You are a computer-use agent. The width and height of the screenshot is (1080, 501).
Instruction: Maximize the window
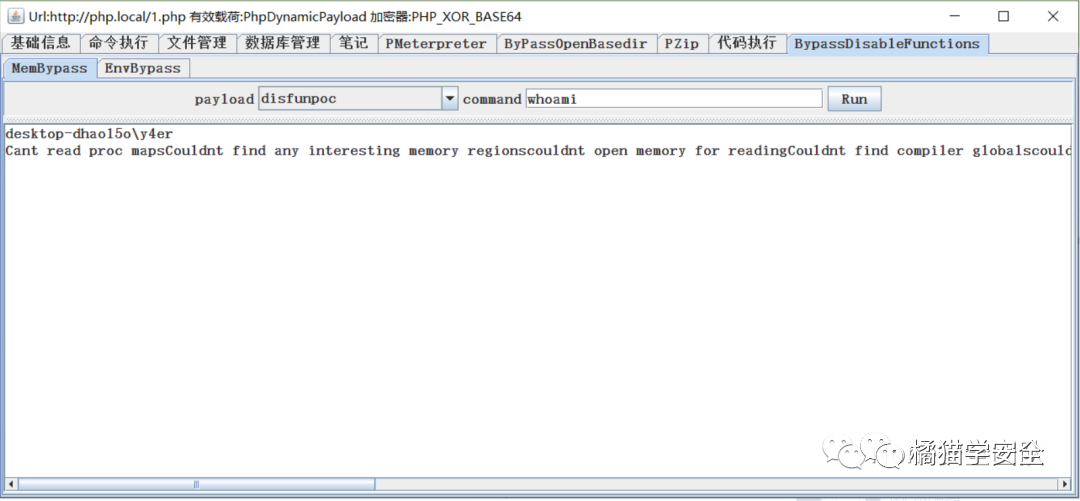[1004, 16]
